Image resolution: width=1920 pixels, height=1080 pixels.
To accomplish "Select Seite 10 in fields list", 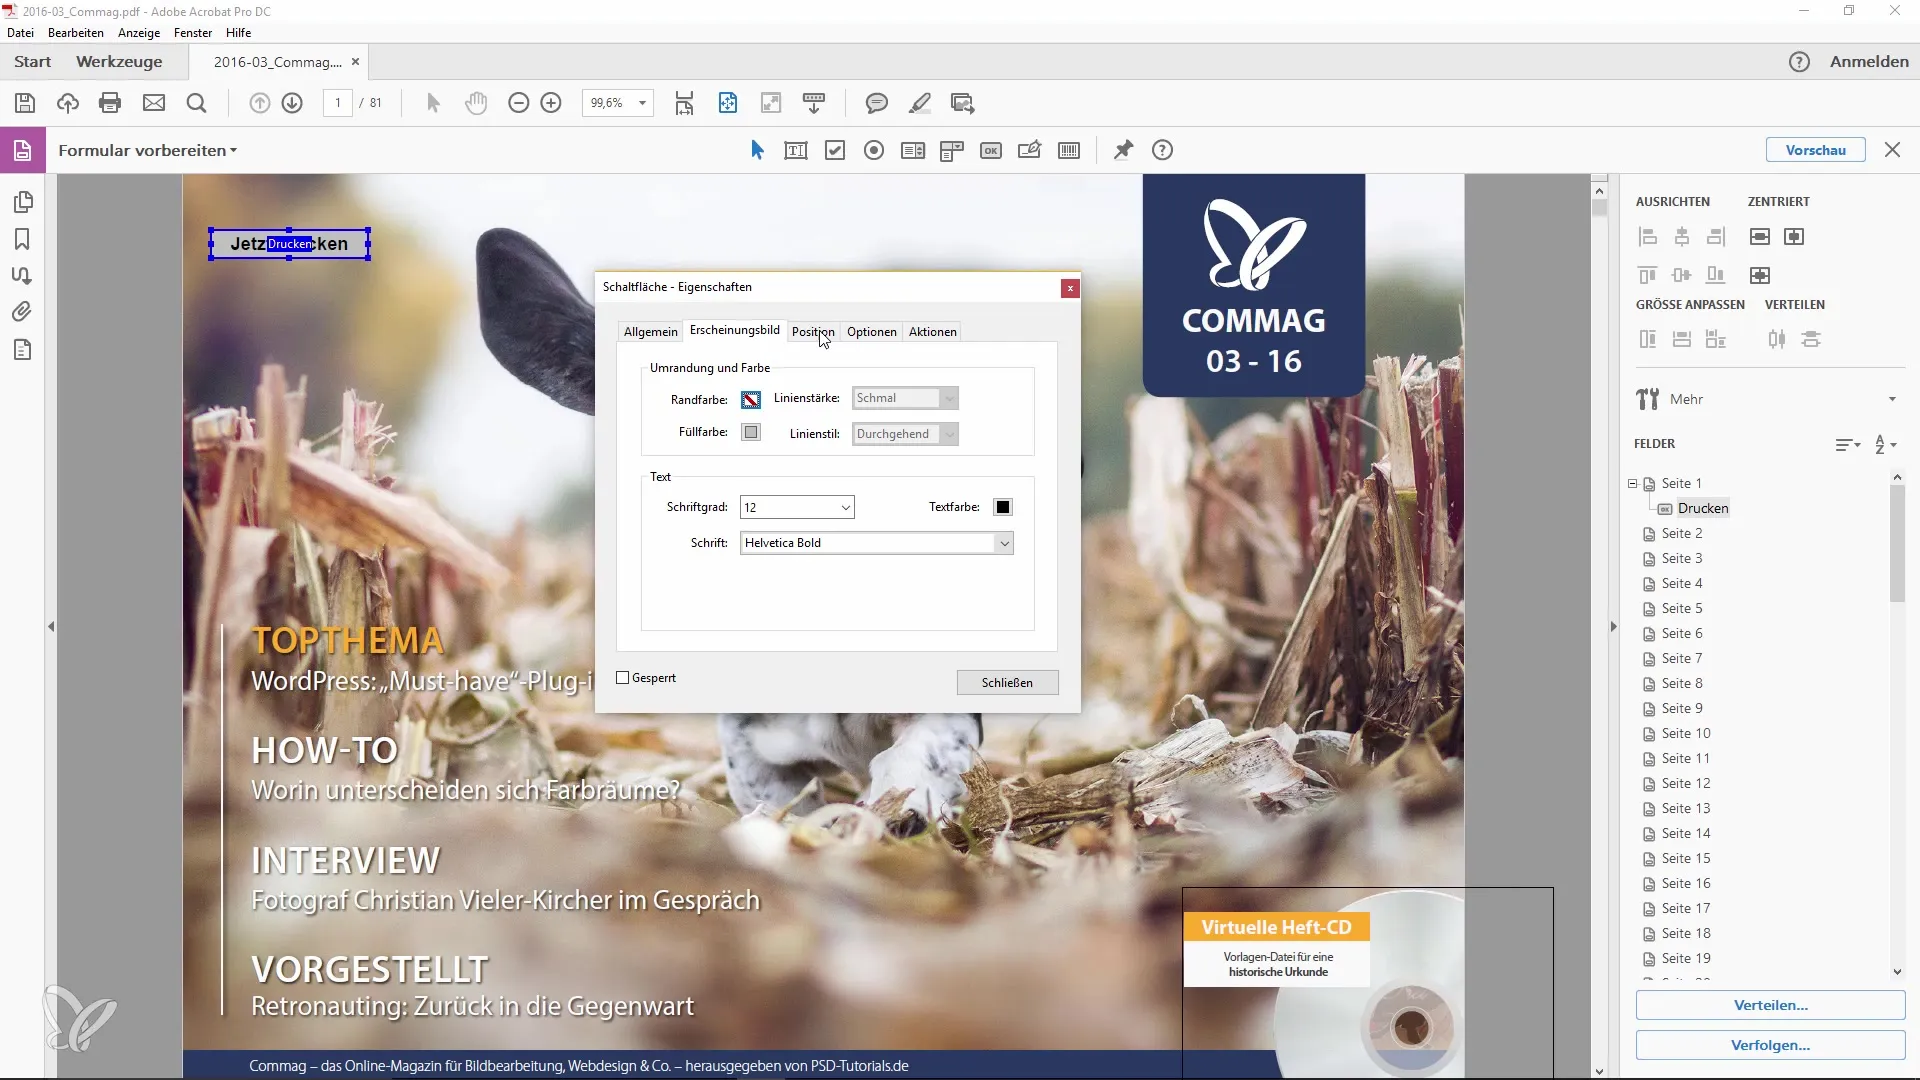I will 1686,734.
